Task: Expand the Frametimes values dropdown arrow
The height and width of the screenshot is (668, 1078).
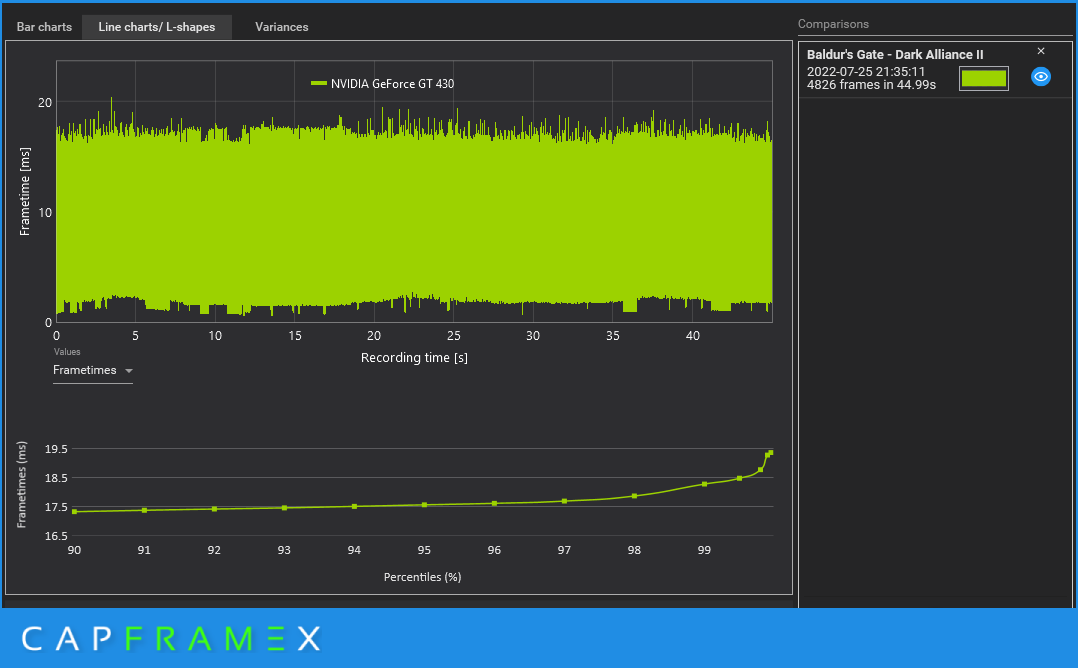Action: click(129, 371)
